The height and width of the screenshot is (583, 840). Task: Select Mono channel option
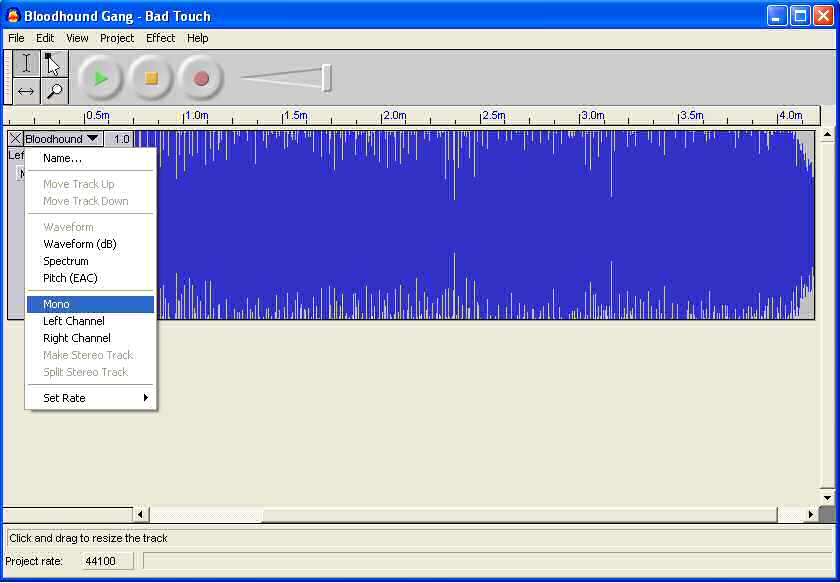coord(91,304)
